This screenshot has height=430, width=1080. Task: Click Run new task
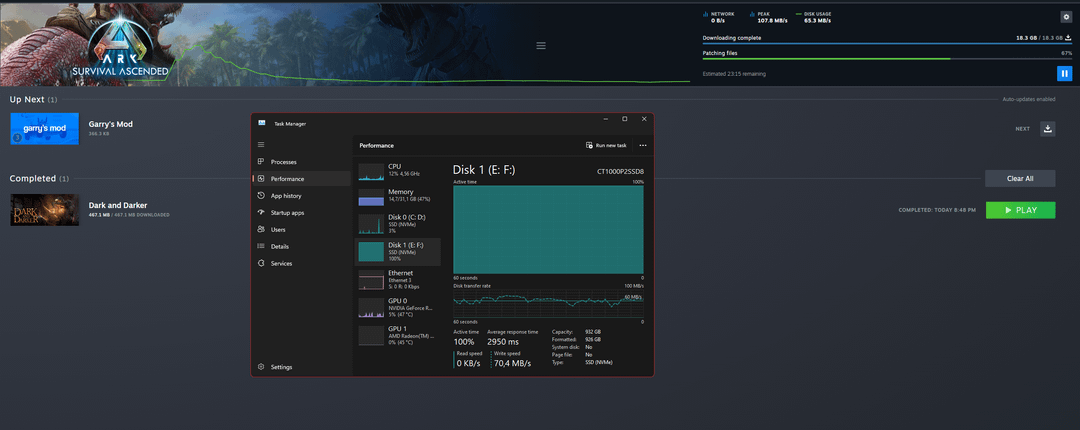606,145
